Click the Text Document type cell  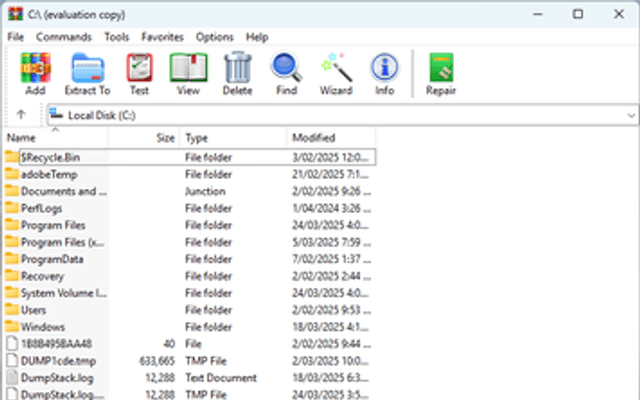pos(221,378)
